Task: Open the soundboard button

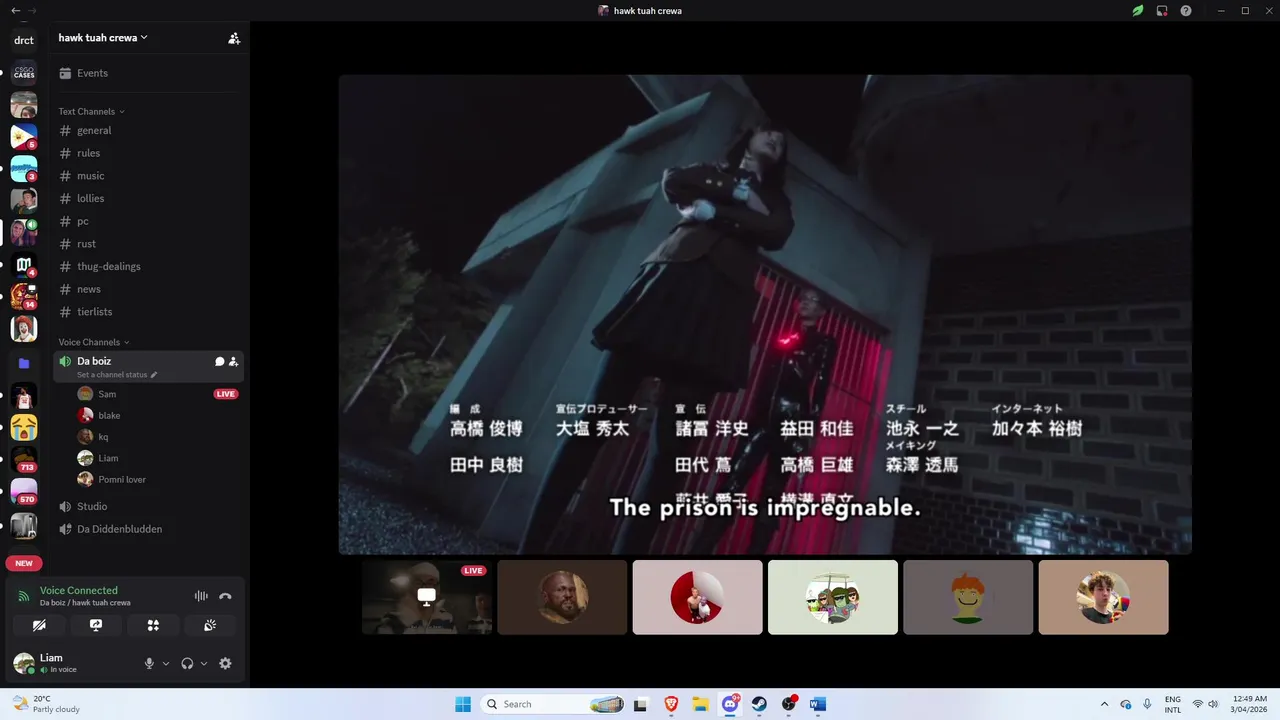Action: point(210,625)
